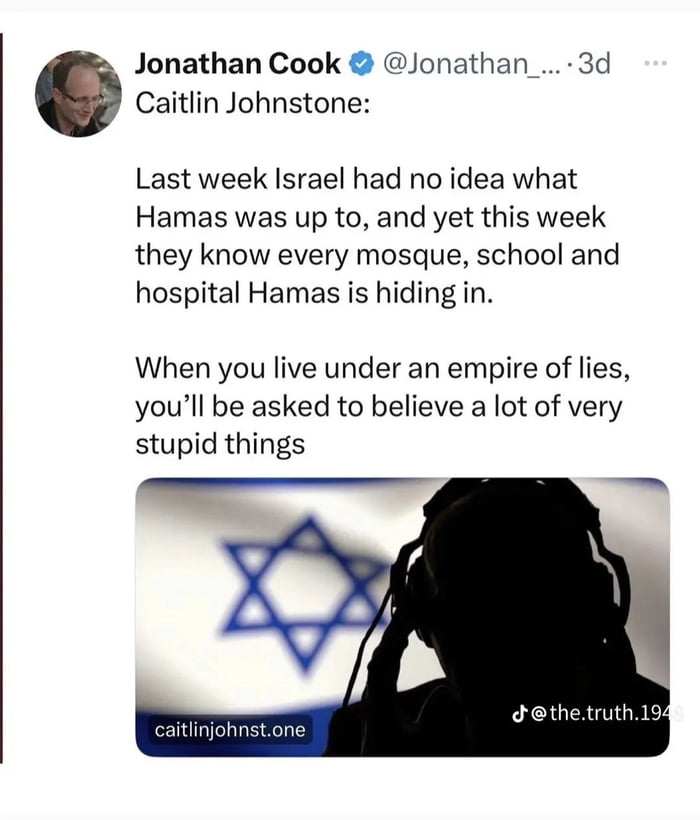Click the 'stupid things' text line
Viewport: 700px width, 820px height.
[x=220, y=441]
